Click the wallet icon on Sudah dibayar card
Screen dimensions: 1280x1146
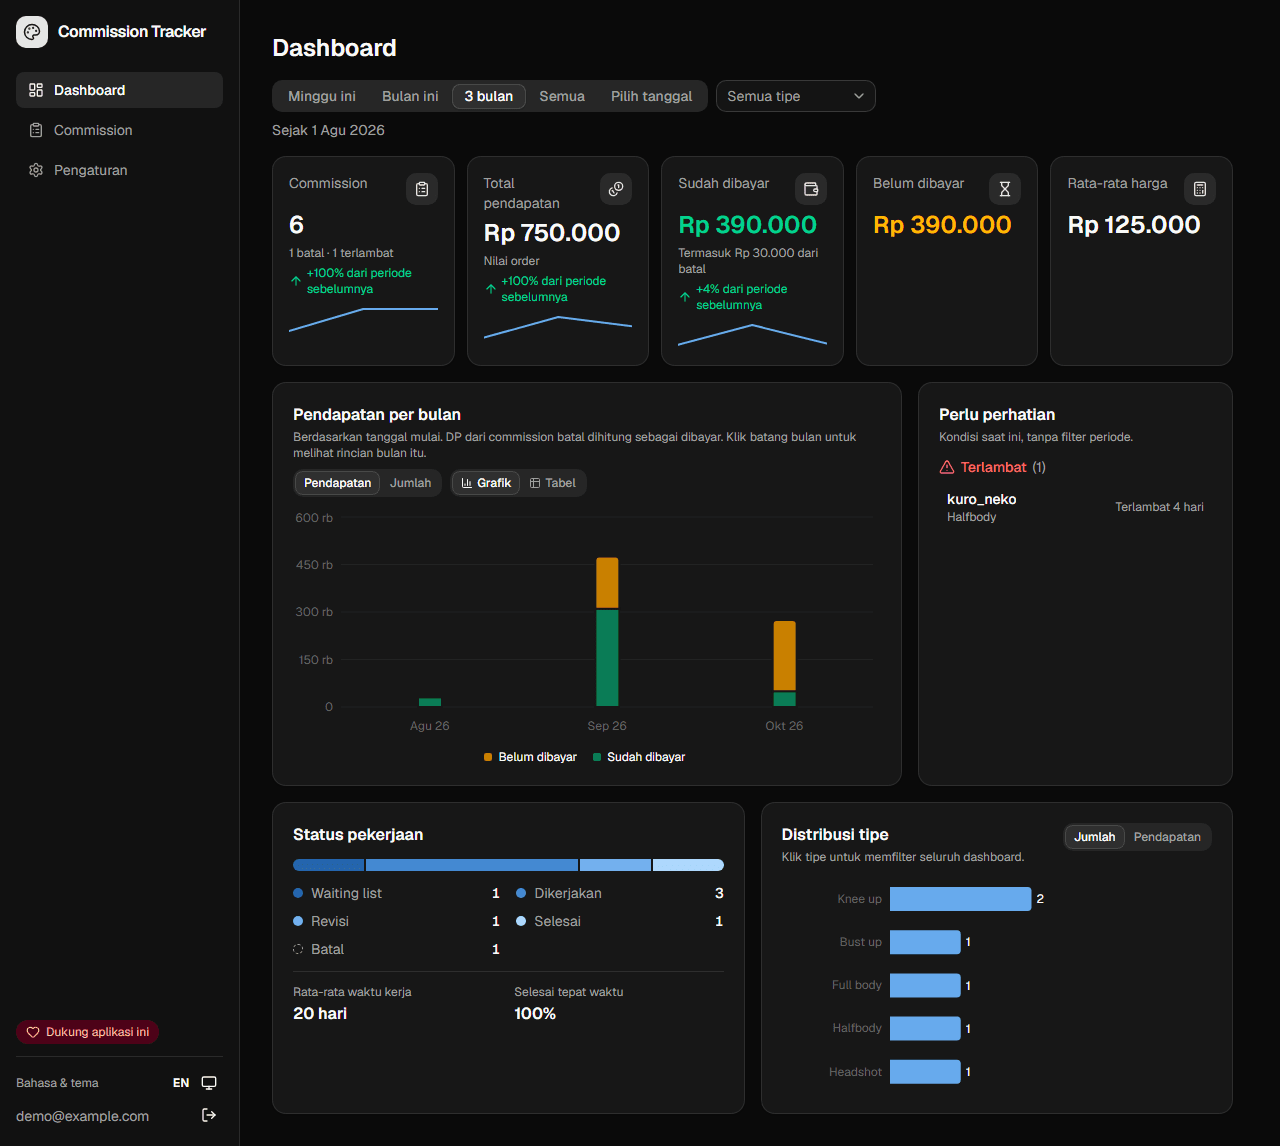(x=811, y=189)
